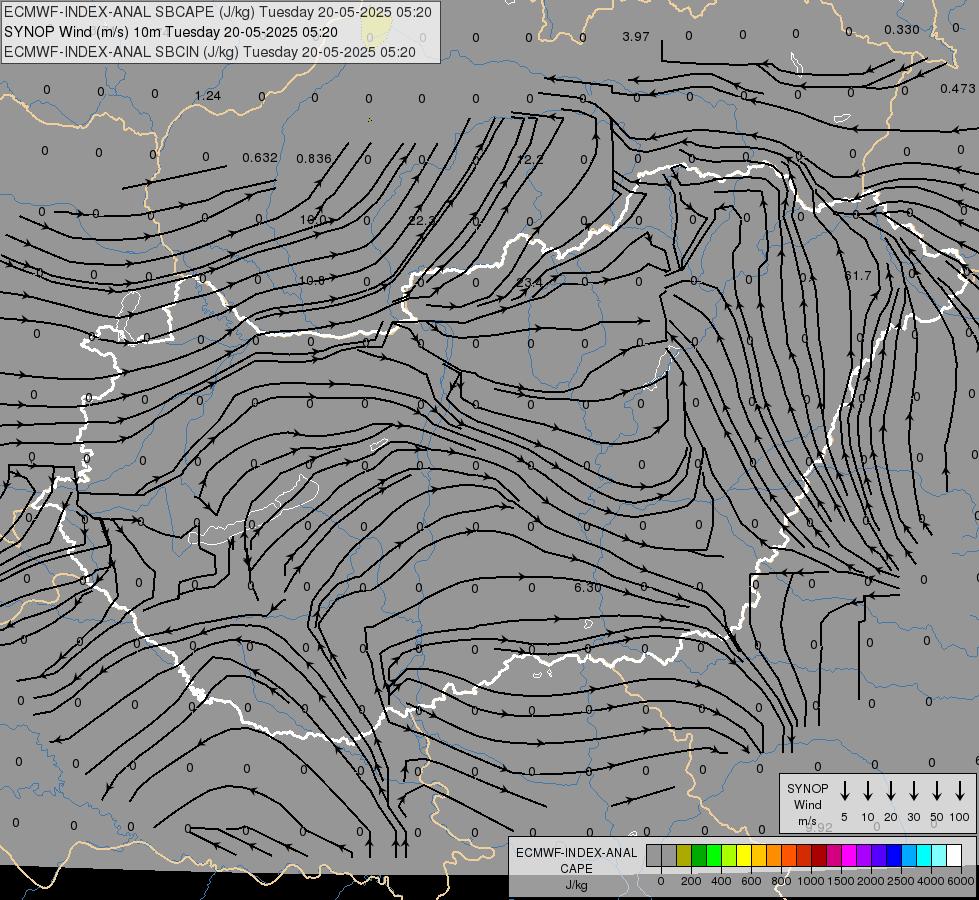The width and height of the screenshot is (979, 900).
Task: Click the 200 tick label on the CAPE scale
Action: click(x=691, y=881)
